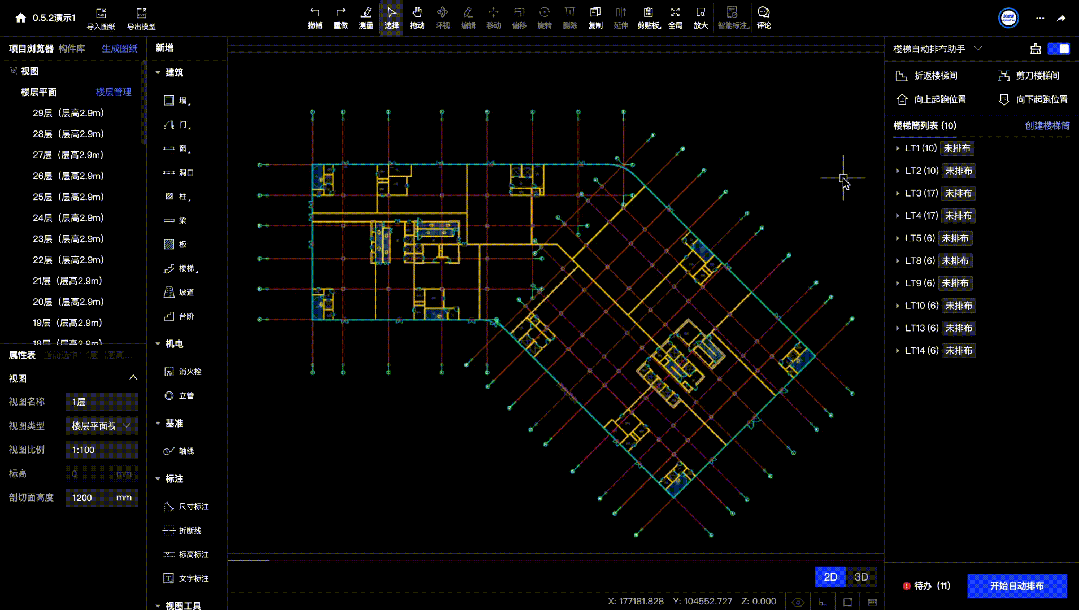The image size is (1079, 610).
Task: Switch the canvas to 2D view
Action: point(831,577)
